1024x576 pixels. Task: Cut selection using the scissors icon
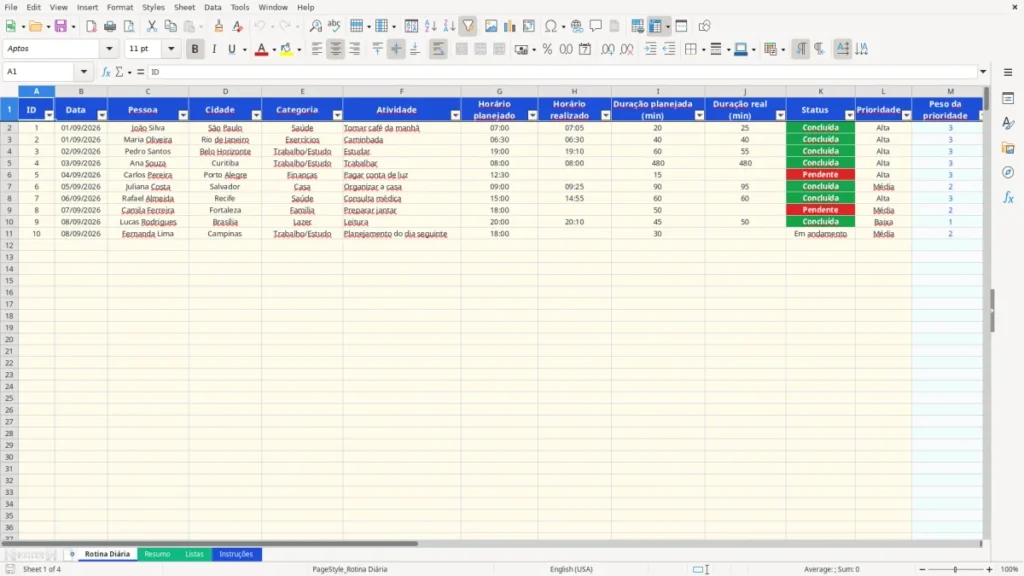point(152,26)
